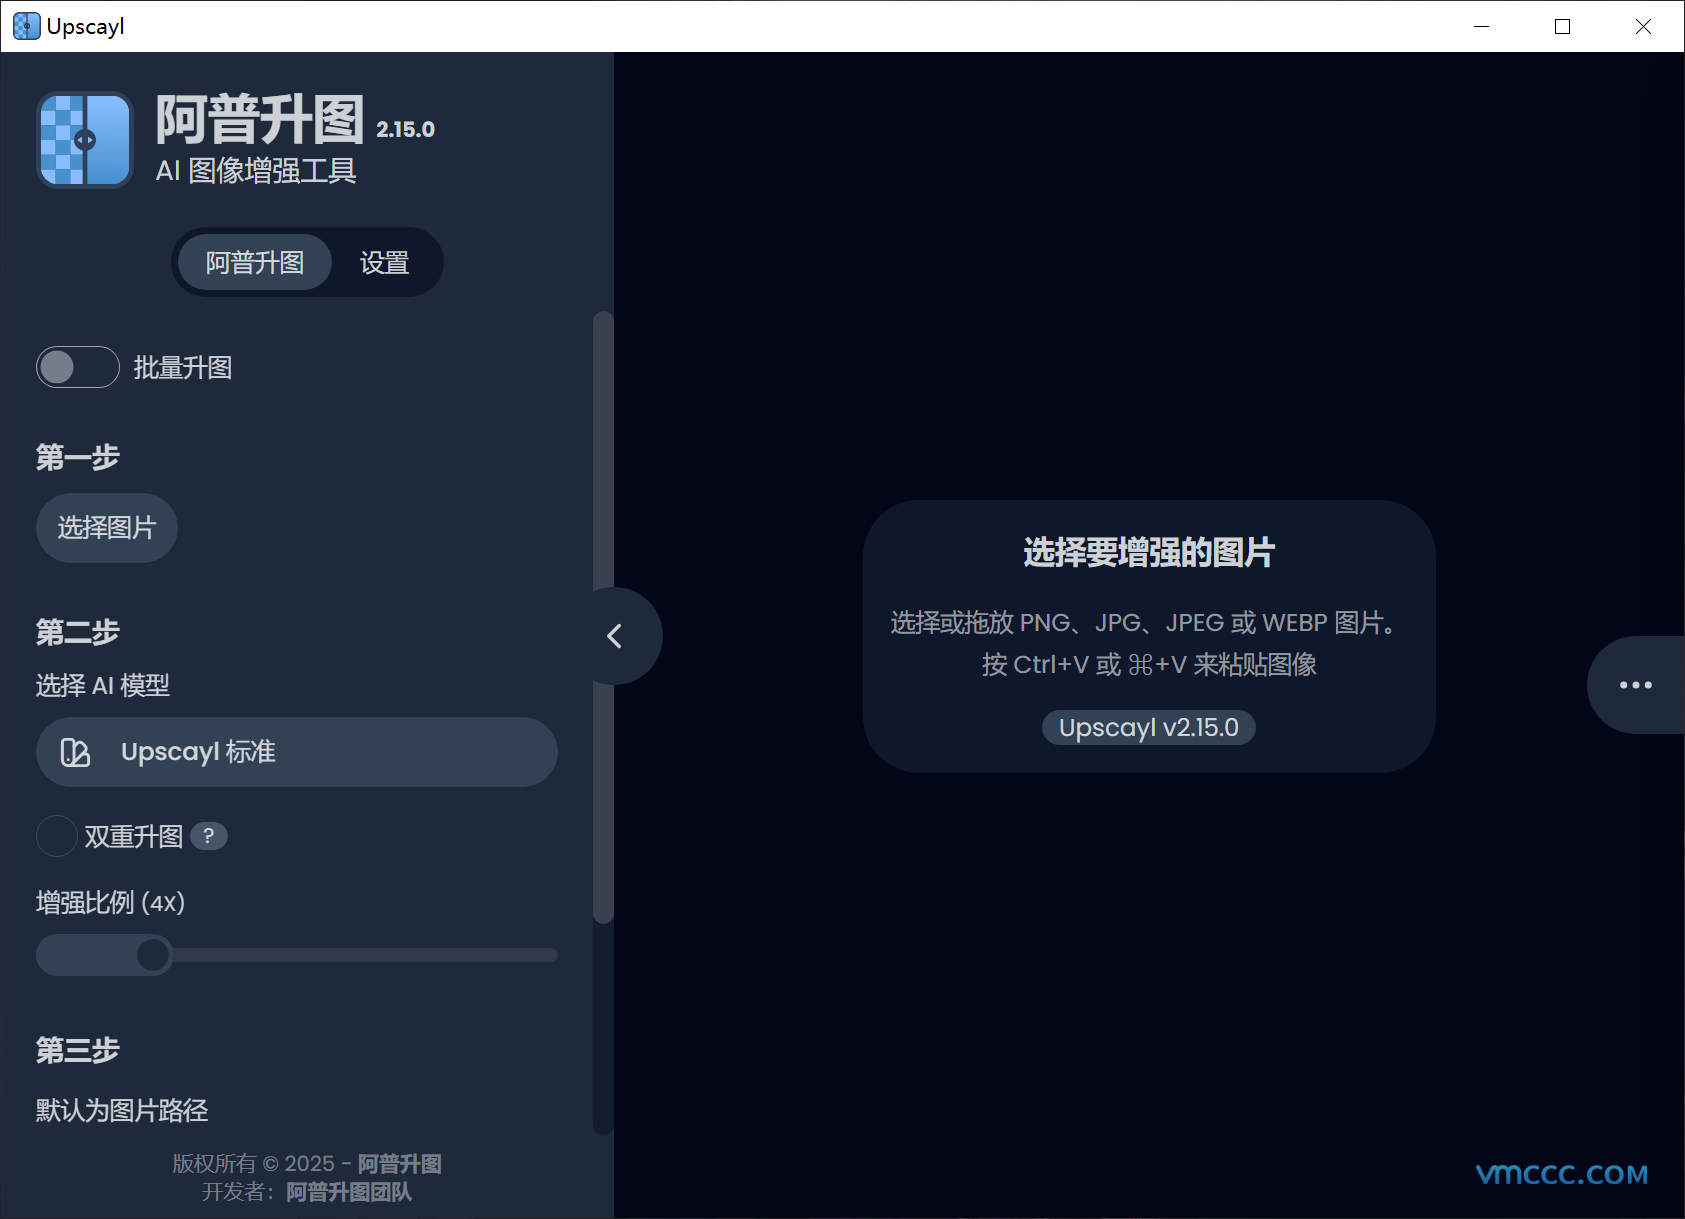The height and width of the screenshot is (1219, 1685).
Task: Click the 选择要增强的图片 drop area heading
Action: [1149, 552]
